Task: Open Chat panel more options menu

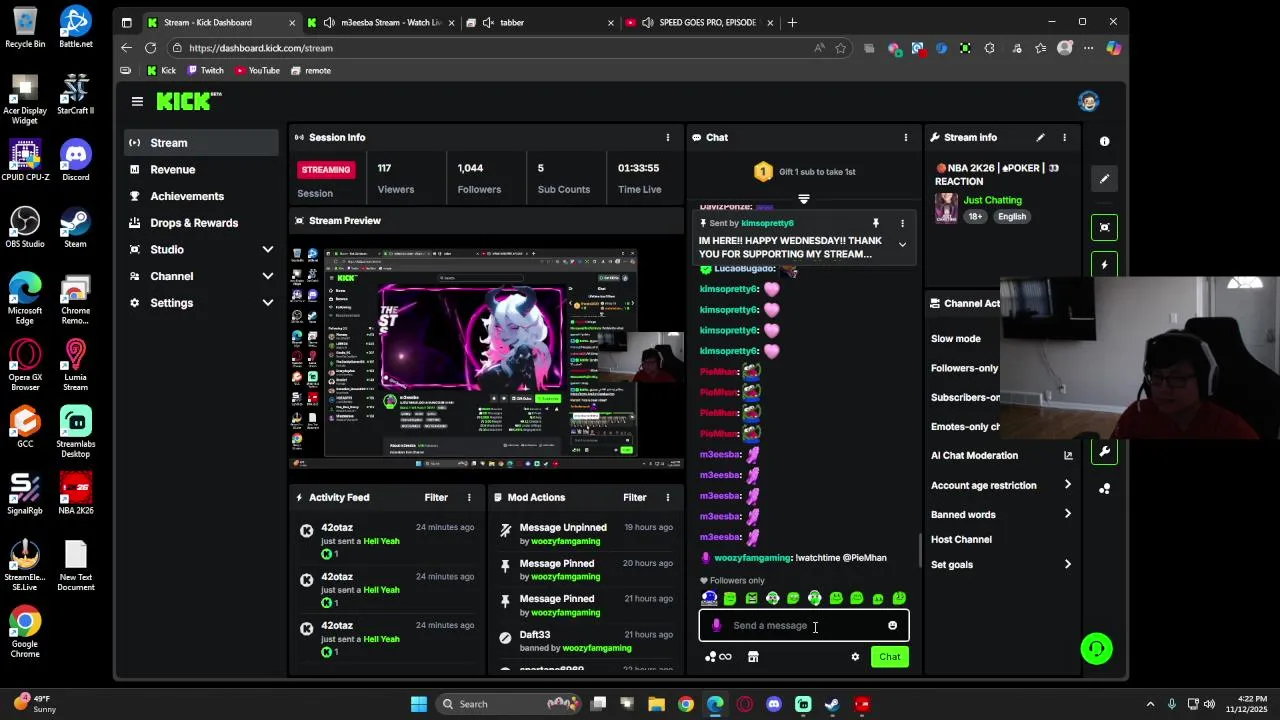Action: pos(906,137)
